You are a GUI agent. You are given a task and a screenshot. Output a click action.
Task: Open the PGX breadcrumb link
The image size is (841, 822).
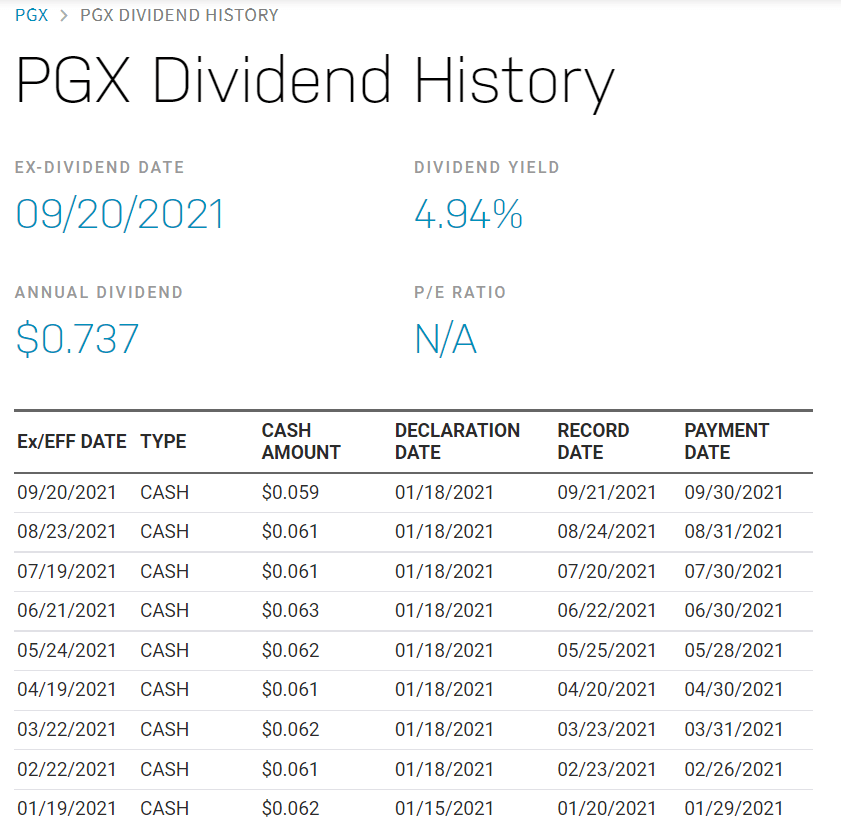pos(31,15)
